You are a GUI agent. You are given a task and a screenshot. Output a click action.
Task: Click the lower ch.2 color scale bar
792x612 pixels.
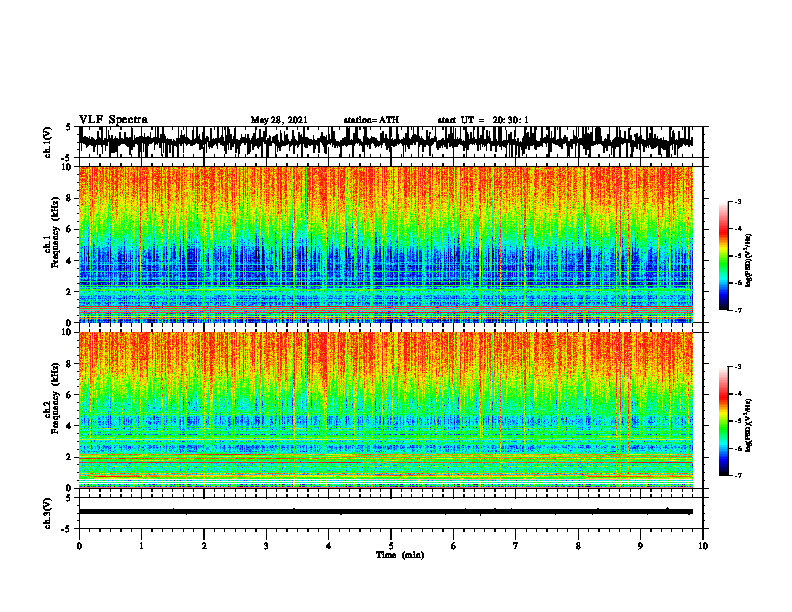click(x=724, y=421)
